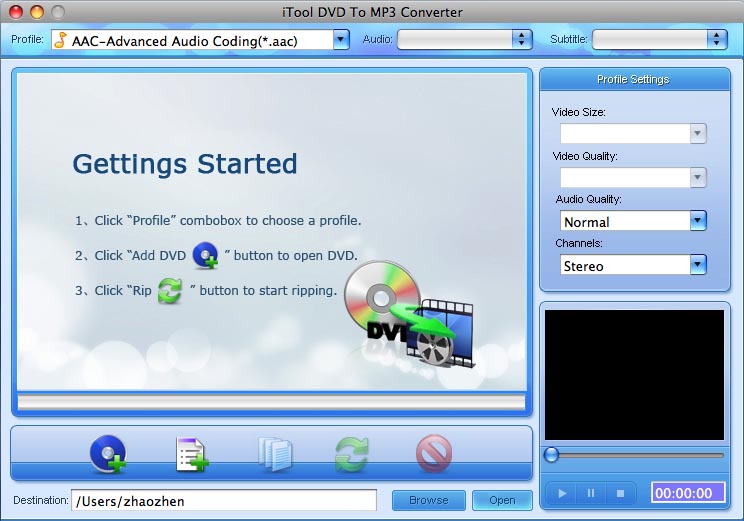Click the Open destination button

pyautogui.click(x=502, y=500)
